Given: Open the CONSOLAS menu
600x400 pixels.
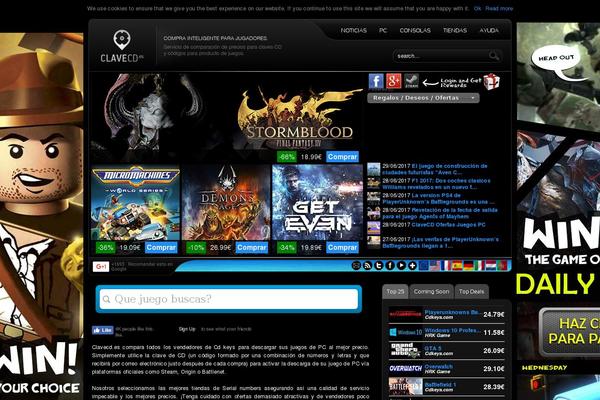Looking at the screenshot, I should (415, 30).
